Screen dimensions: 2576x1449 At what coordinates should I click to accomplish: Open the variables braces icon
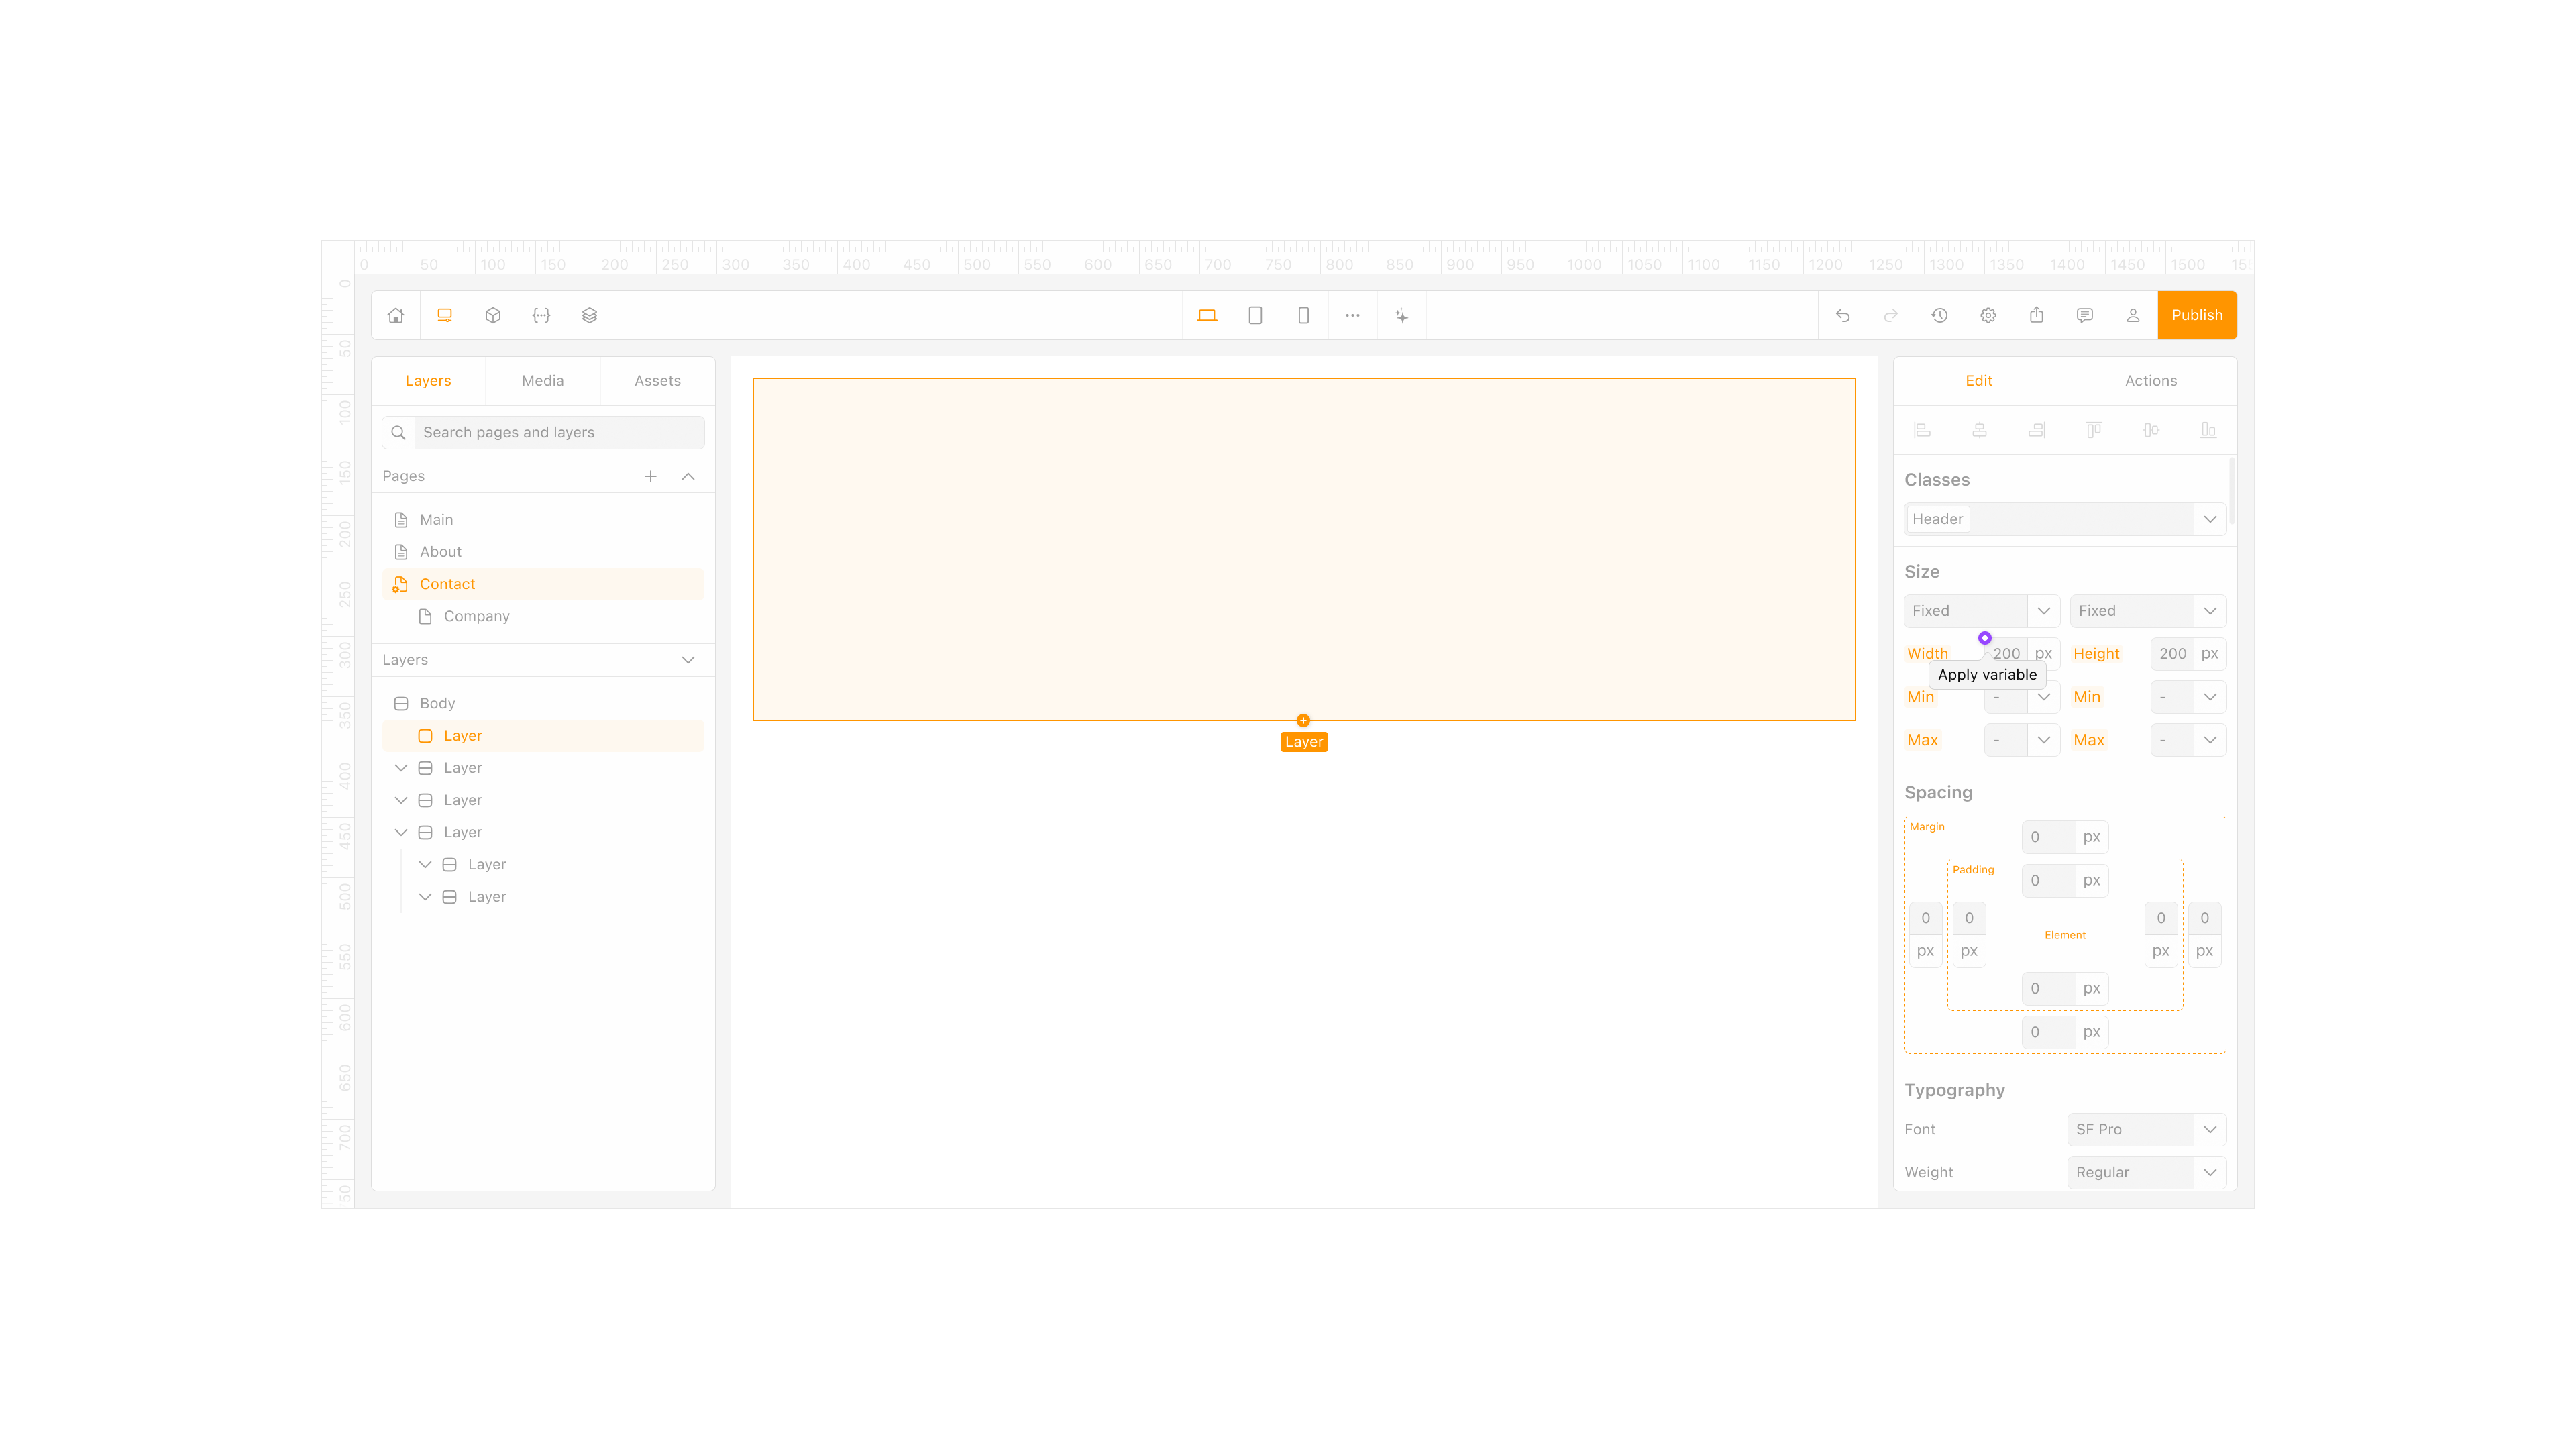(541, 315)
